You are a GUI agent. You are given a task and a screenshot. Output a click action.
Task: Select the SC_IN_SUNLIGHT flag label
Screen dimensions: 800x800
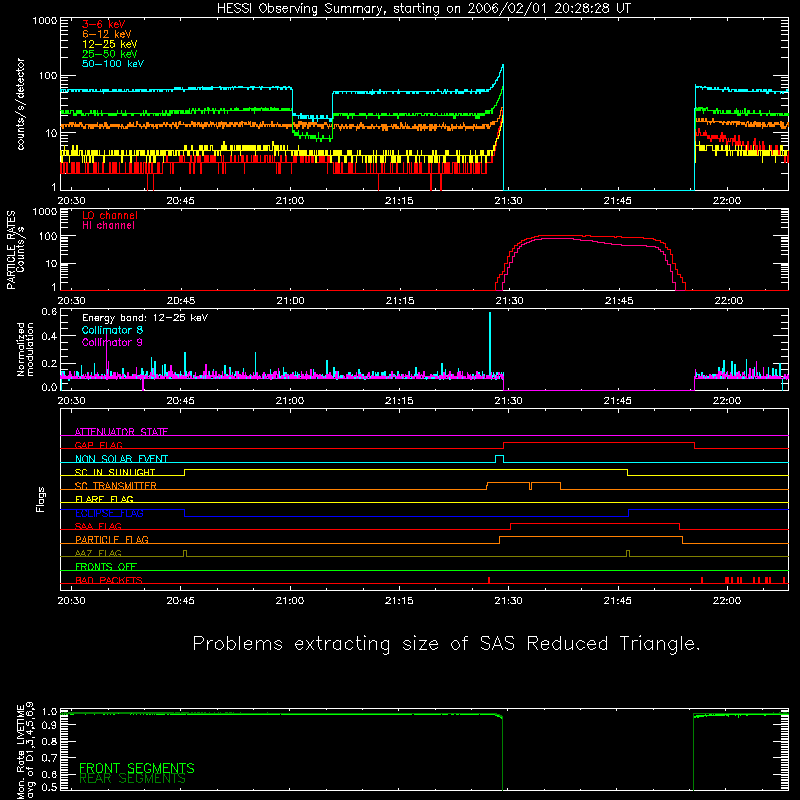115,472
